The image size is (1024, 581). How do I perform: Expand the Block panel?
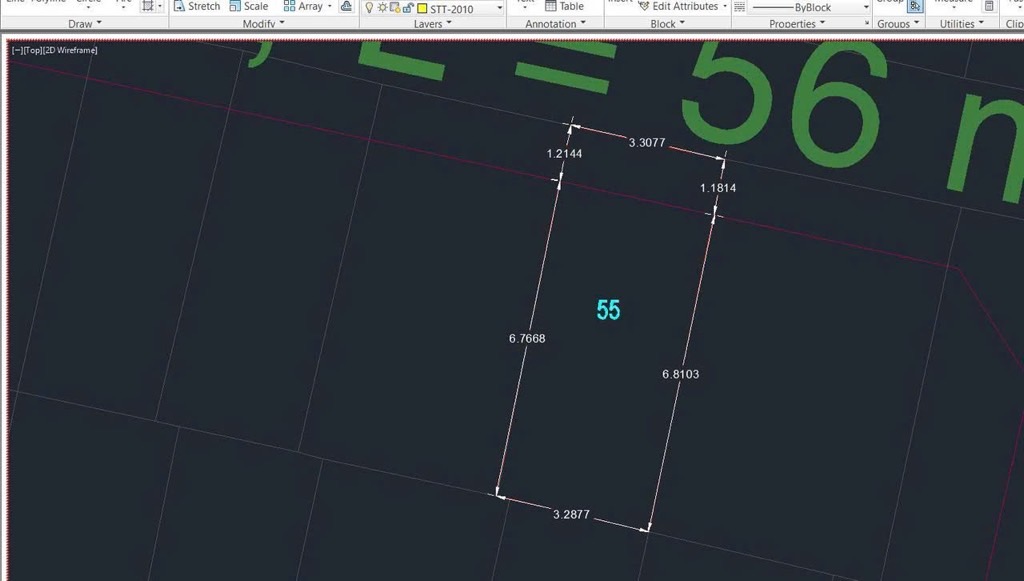[x=667, y=24]
